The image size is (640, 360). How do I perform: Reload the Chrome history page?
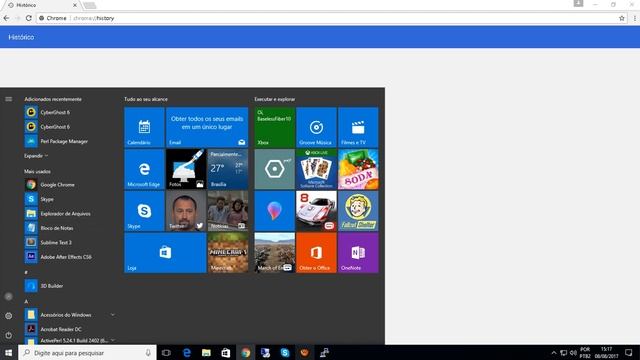(29, 18)
